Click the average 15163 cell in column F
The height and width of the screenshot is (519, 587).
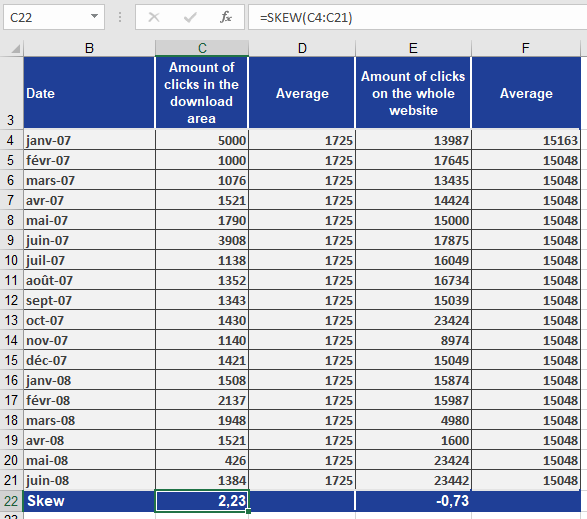pyautogui.click(x=526, y=140)
